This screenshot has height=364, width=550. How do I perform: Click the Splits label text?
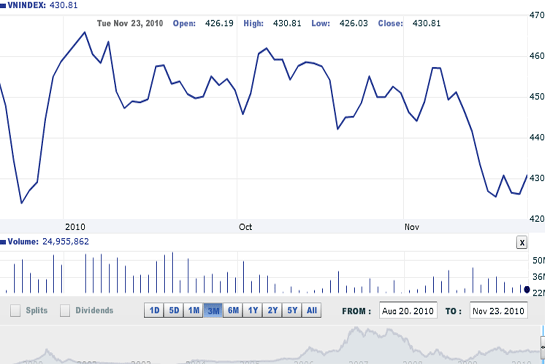[x=36, y=310]
